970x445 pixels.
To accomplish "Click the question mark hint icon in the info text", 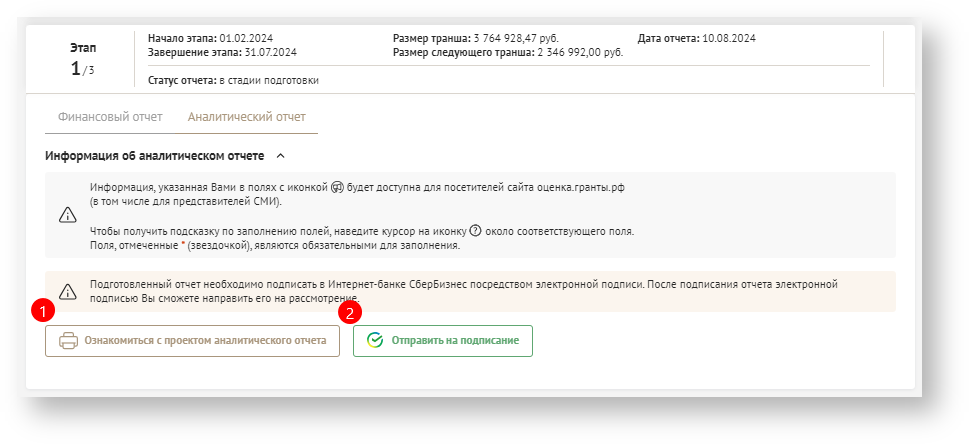I will point(475,231).
